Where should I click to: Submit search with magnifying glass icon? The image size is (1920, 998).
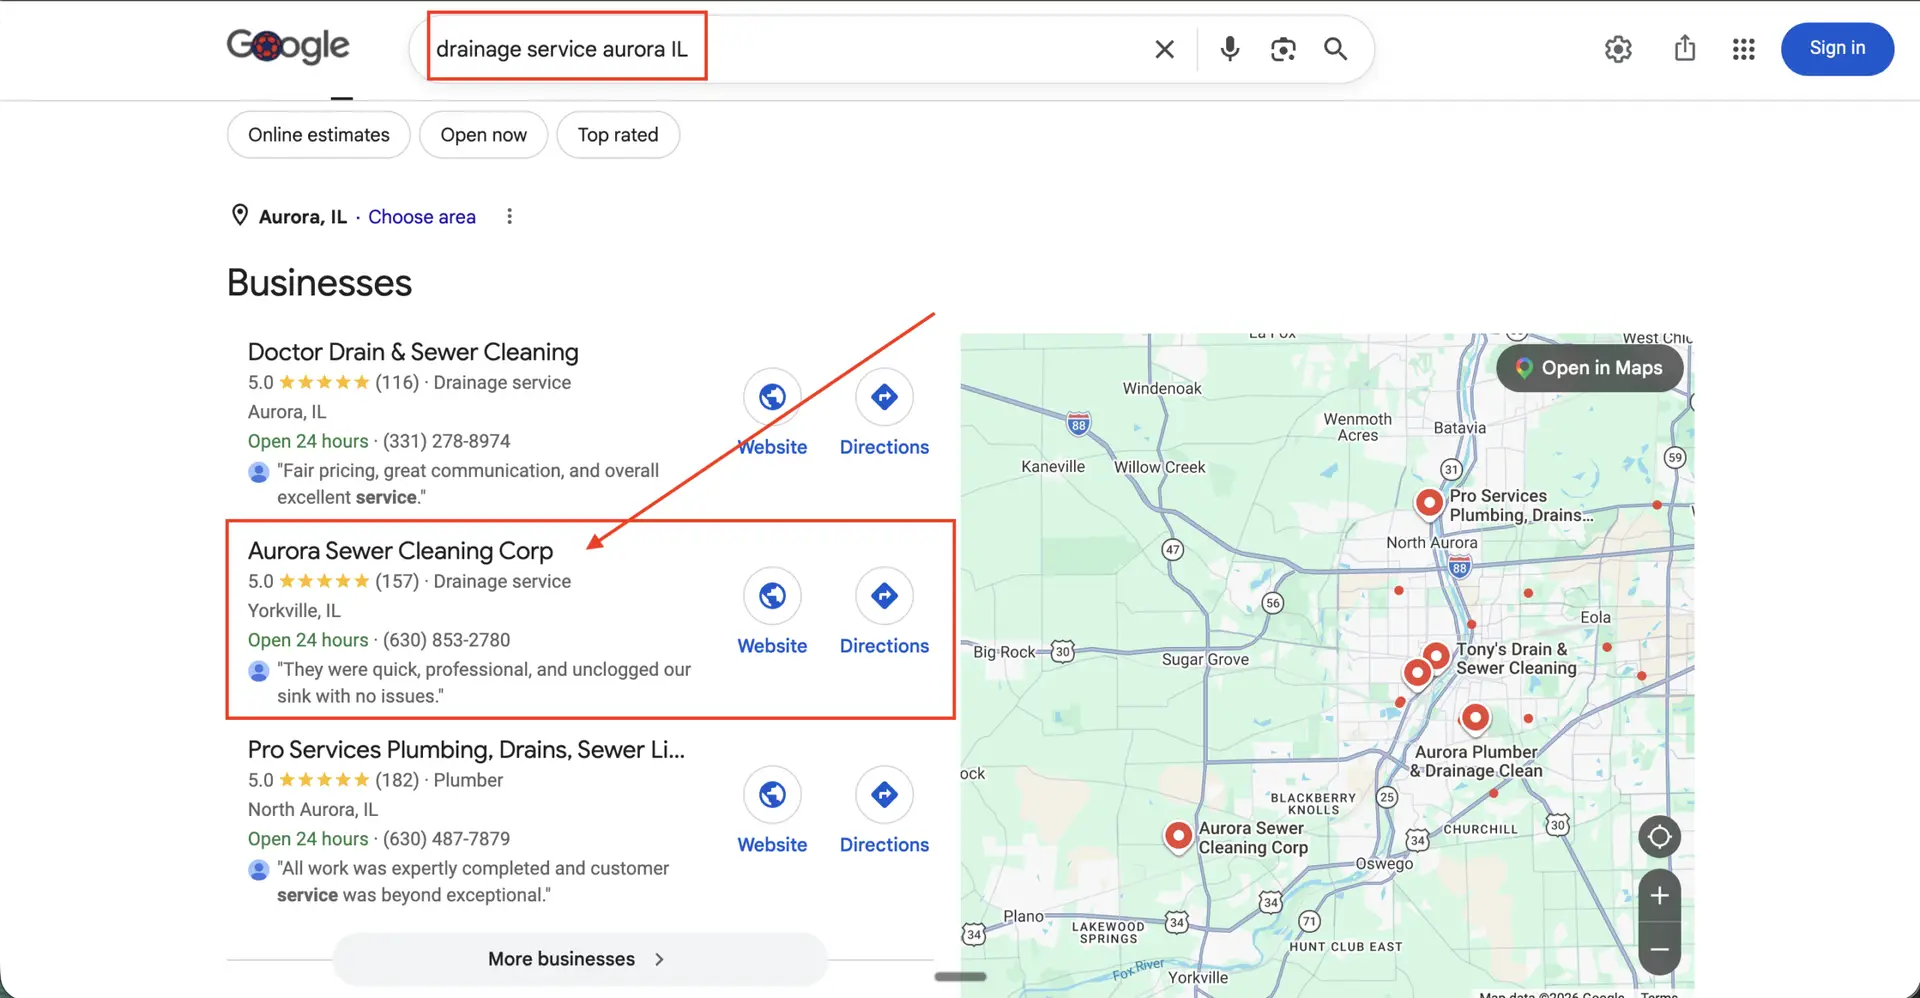(x=1336, y=49)
